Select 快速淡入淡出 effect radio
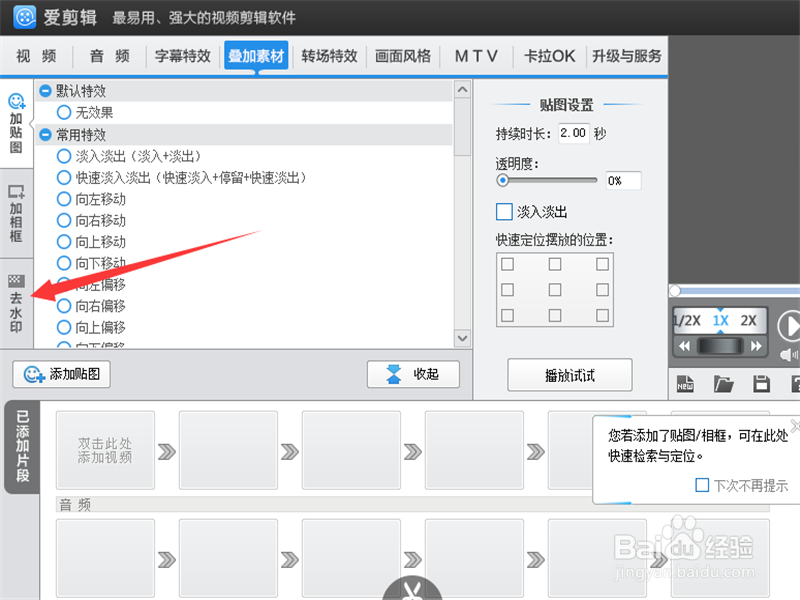This screenshot has height=600, width=800. pos(64,177)
